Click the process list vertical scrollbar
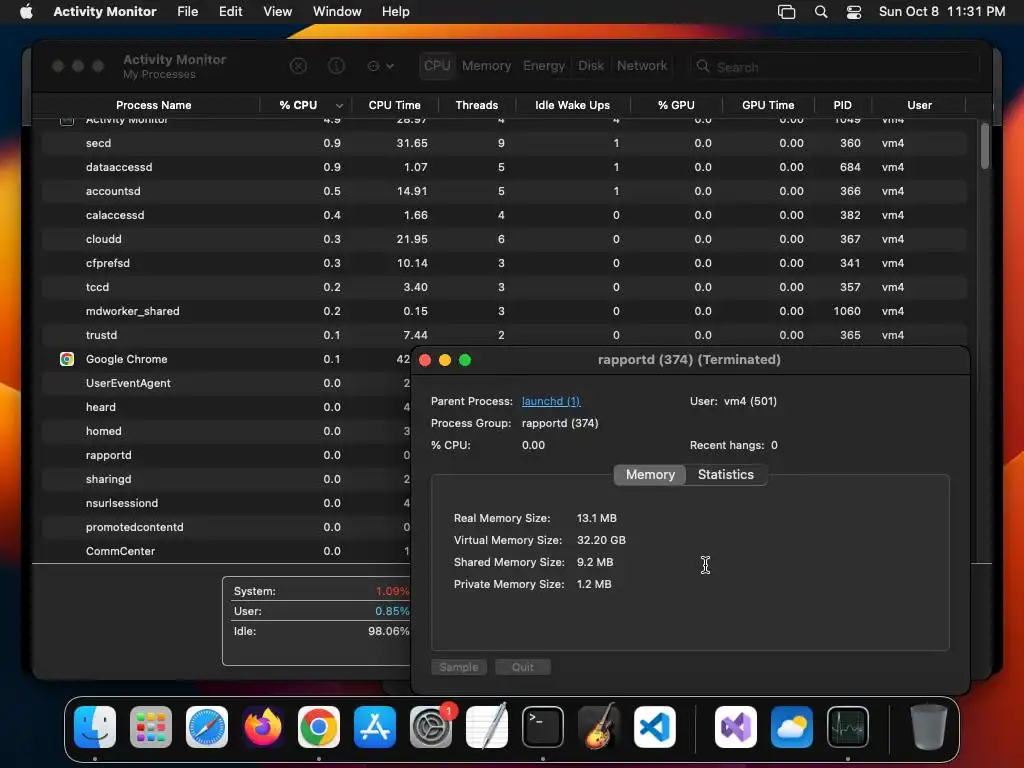Screen dimensions: 1024x768 pyautogui.click(x=984, y=147)
